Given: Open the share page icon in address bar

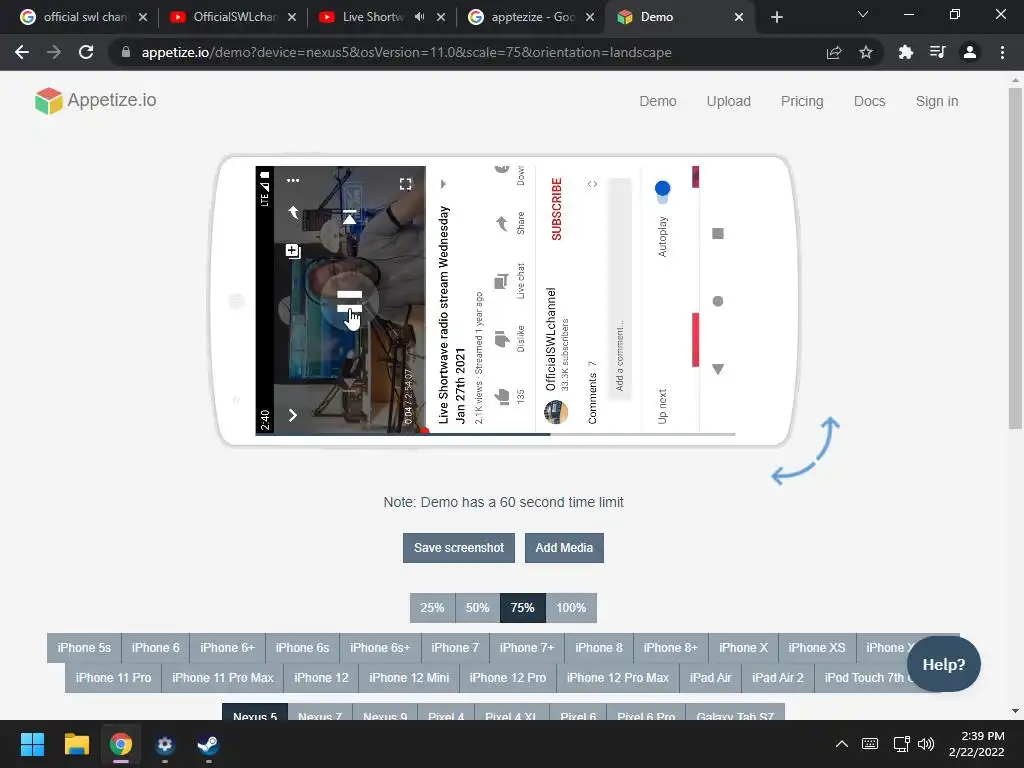Looking at the screenshot, I should [834, 52].
